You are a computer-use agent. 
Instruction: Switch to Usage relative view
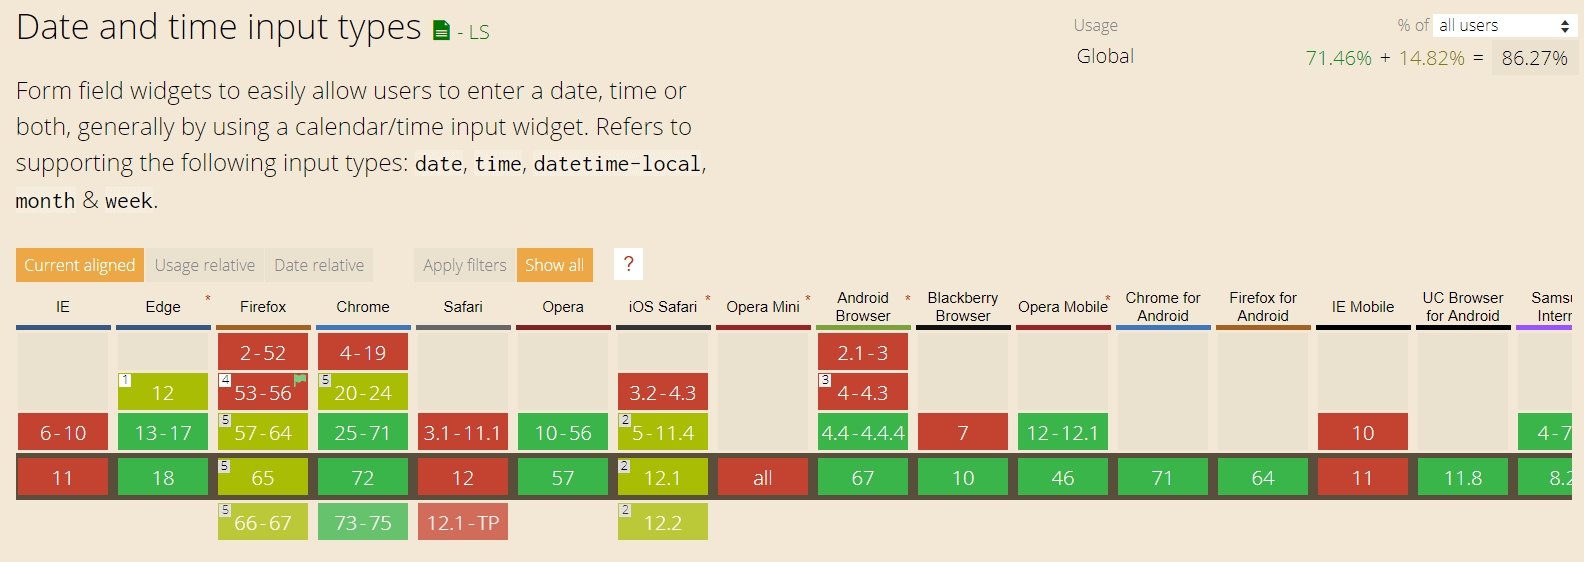pos(204,265)
